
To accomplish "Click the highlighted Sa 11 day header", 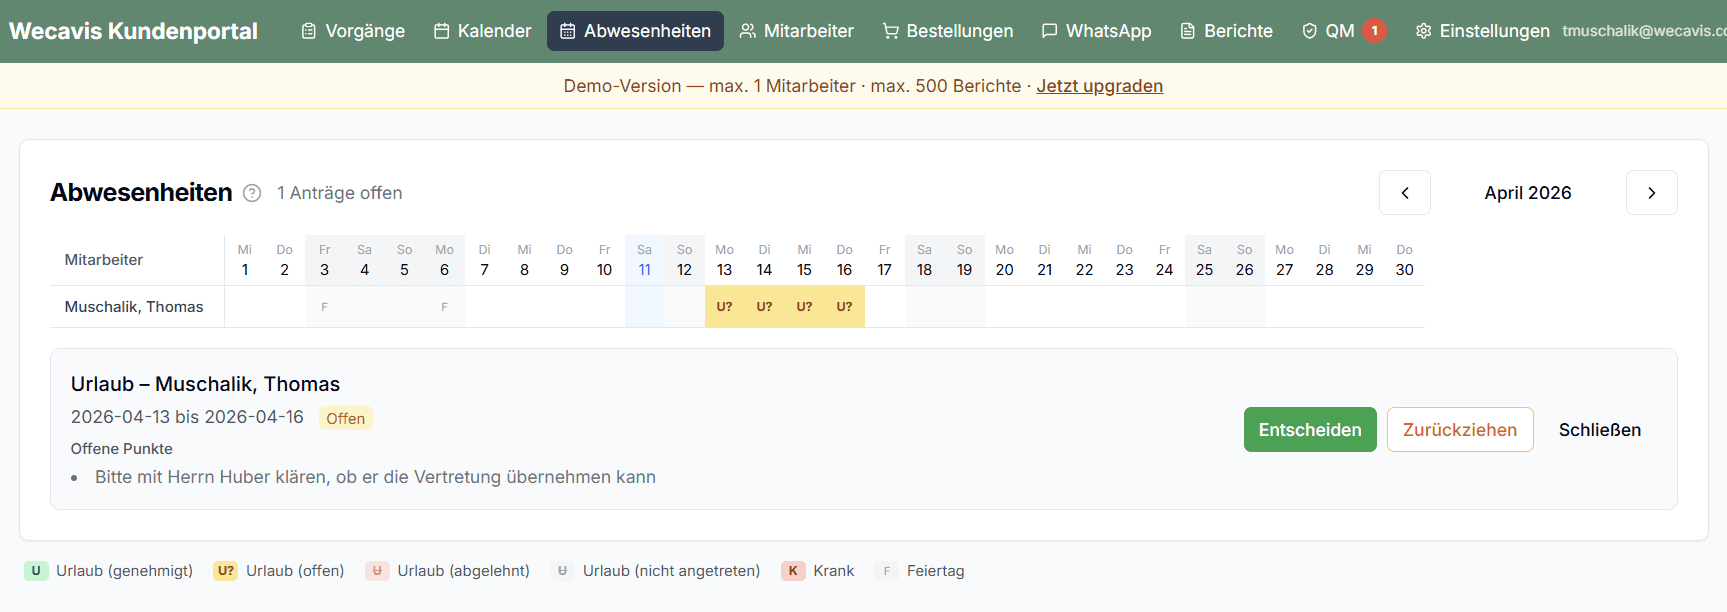I will click(644, 260).
